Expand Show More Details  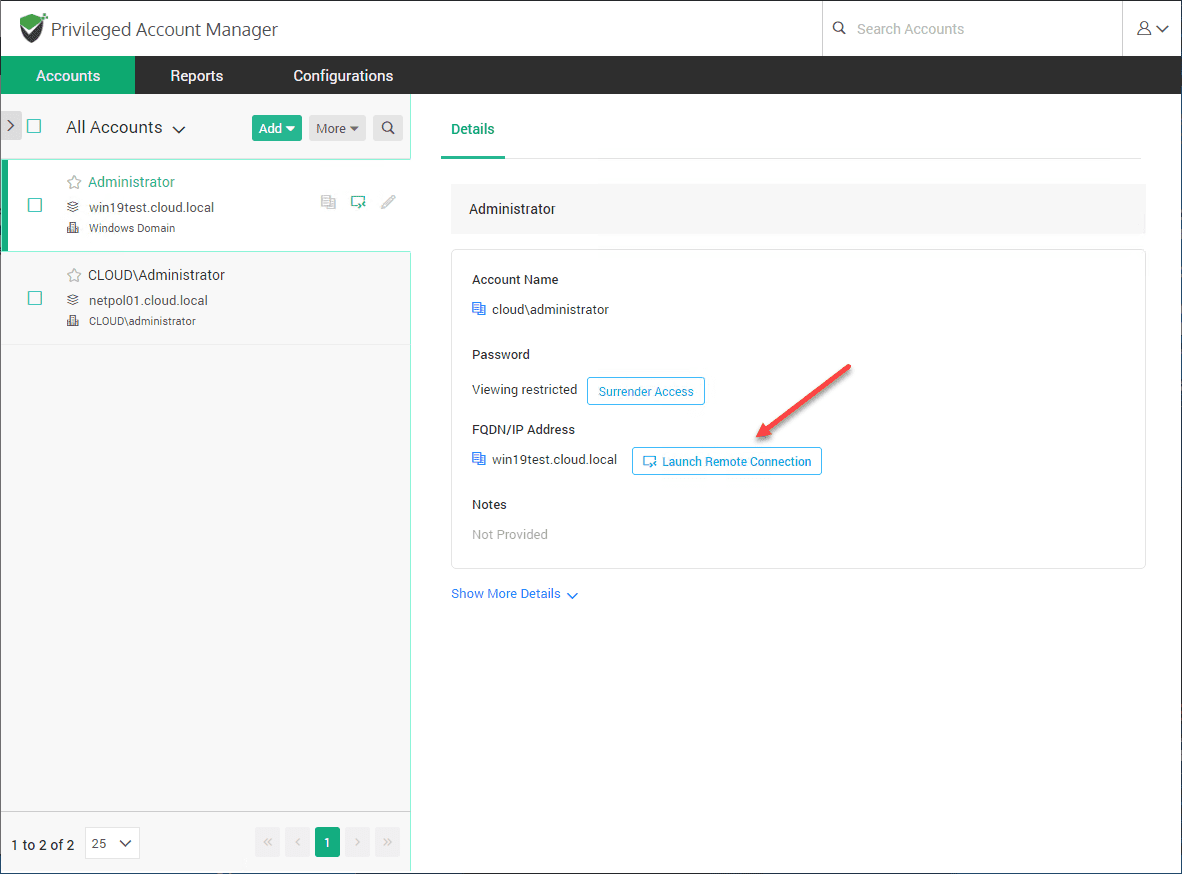coord(514,593)
